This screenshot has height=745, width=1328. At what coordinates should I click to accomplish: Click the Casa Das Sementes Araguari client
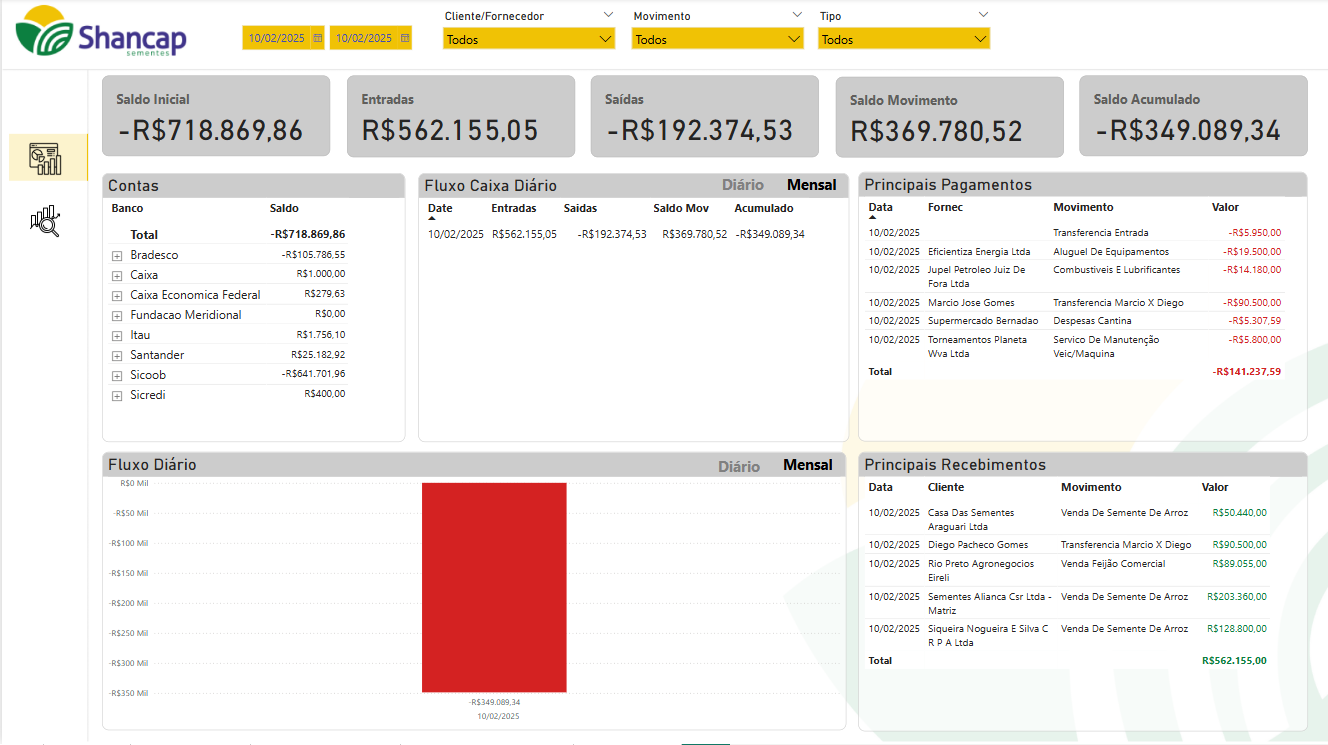tap(971, 520)
